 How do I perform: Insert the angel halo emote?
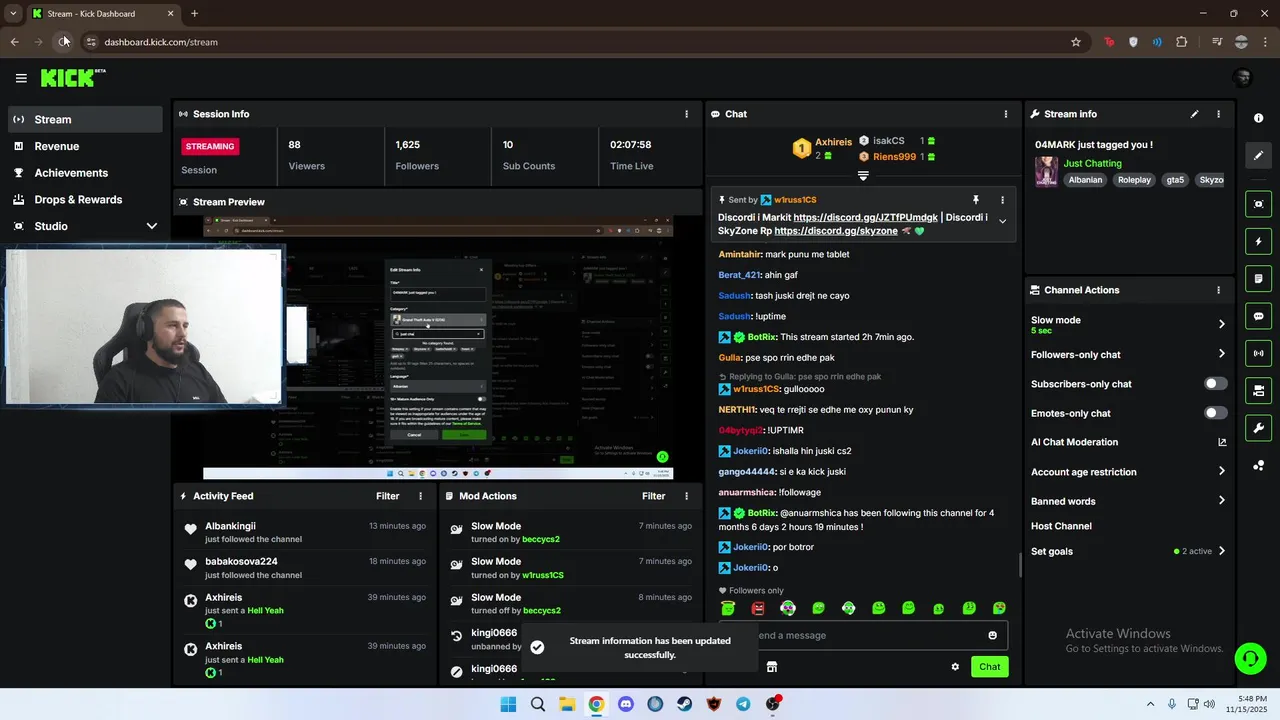click(x=728, y=608)
